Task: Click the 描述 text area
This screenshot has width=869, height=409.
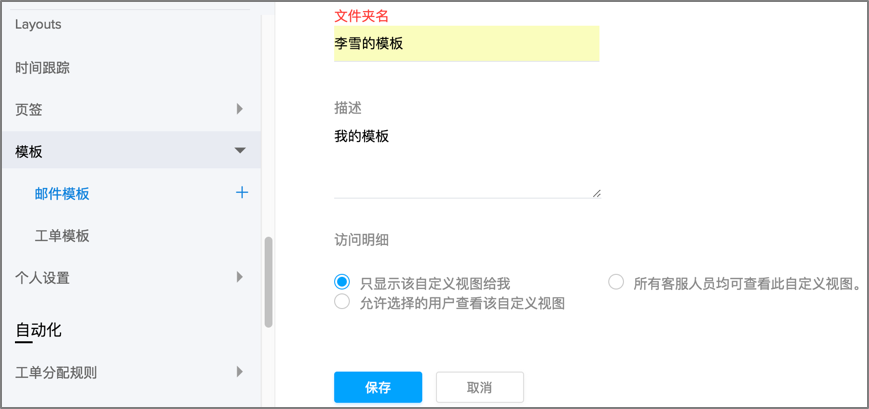Action: click(x=467, y=160)
